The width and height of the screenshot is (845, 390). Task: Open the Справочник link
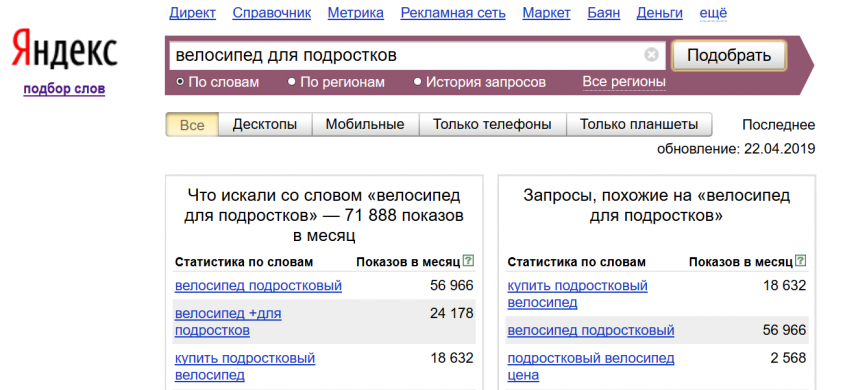pyautogui.click(x=272, y=13)
